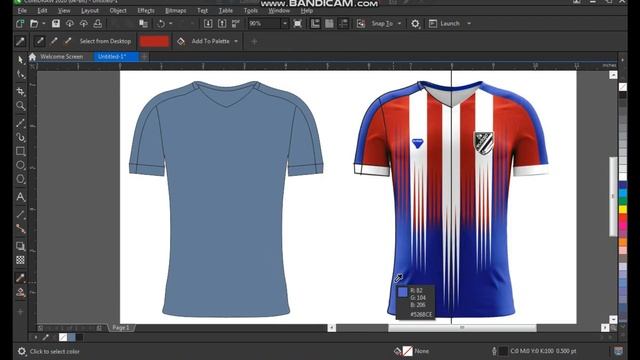Image resolution: width=640 pixels, height=360 pixels.
Task: Expand the Snap To dropdown
Action: [399, 24]
